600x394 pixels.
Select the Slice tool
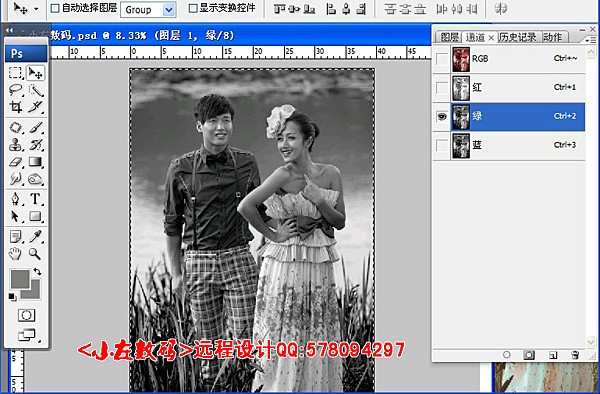pos(35,107)
